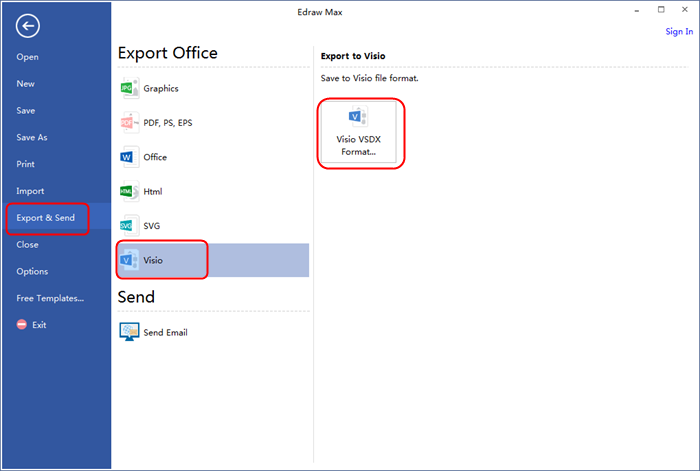The height and width of the screenshot is (471, 700).
Task: Click the Word Office icon
Action: click(x=129, y=157)
